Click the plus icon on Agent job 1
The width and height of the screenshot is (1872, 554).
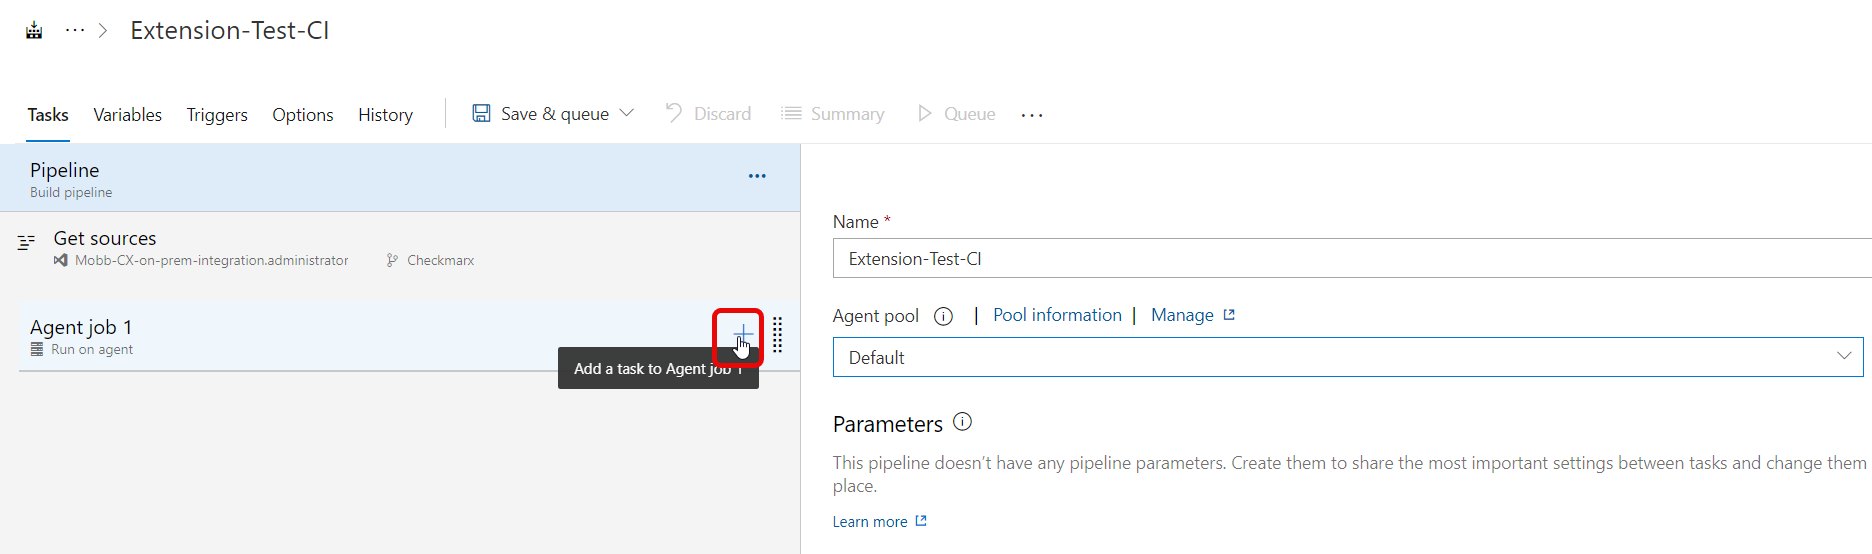coord(742,334)
